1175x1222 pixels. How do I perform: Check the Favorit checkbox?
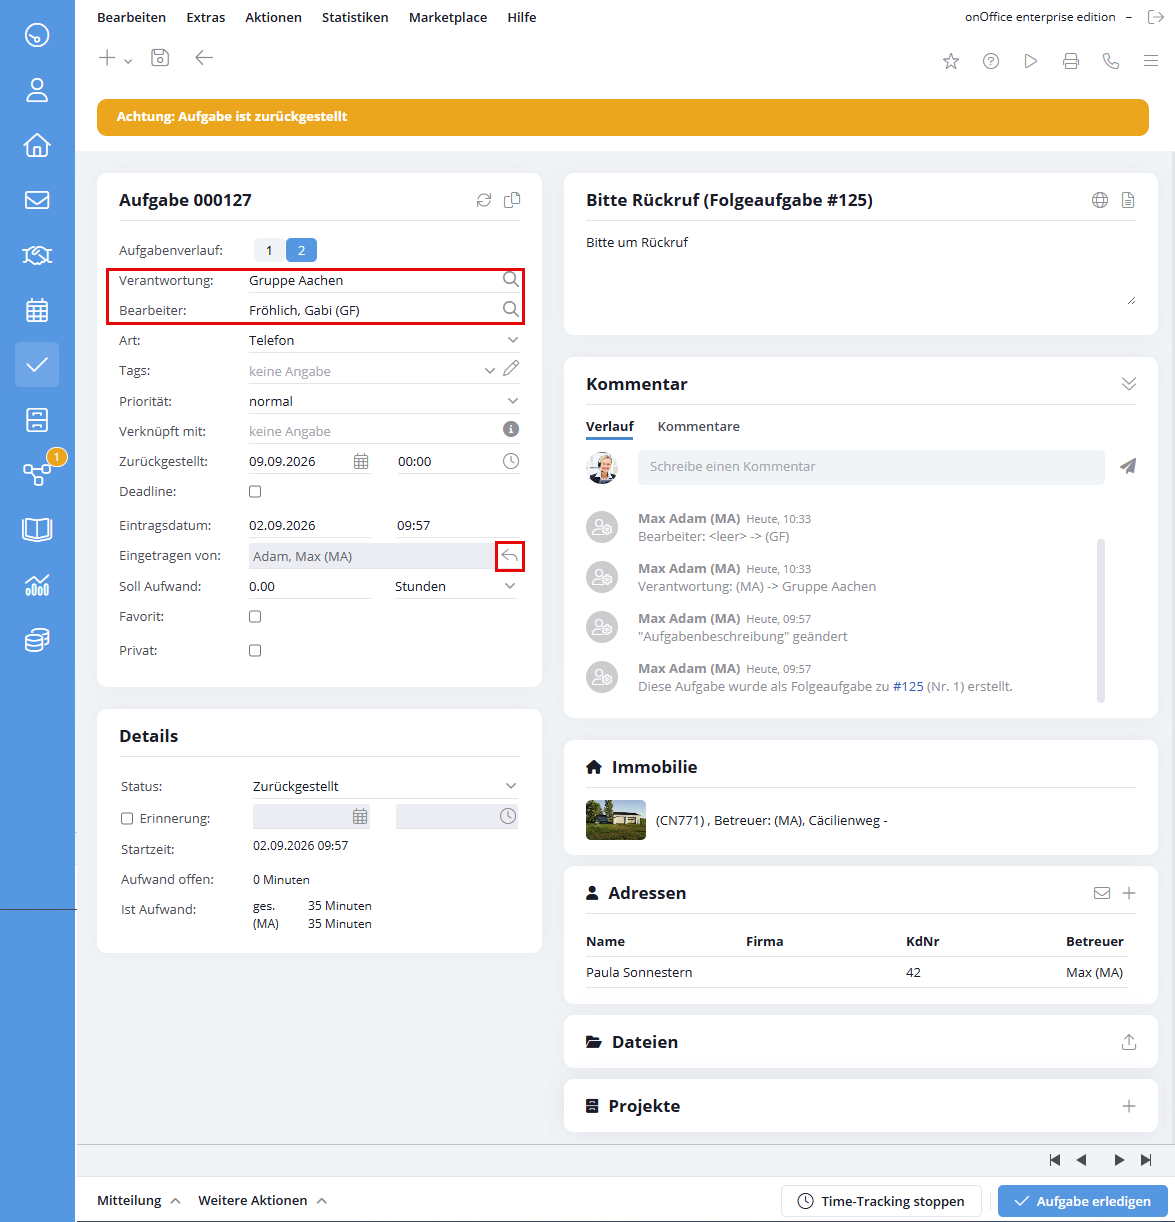tap(255, 616)
